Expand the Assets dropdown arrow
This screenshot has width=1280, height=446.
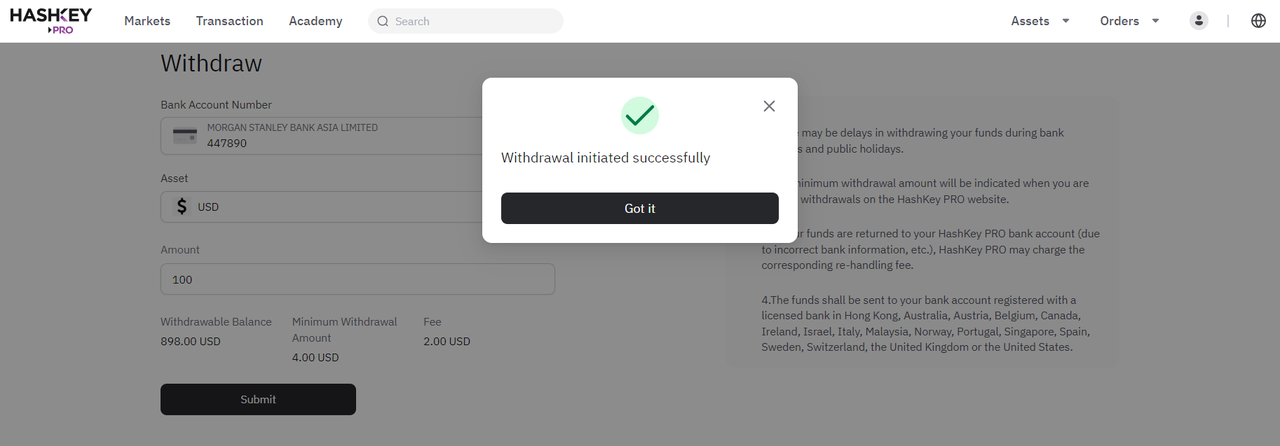(1066, 21)
